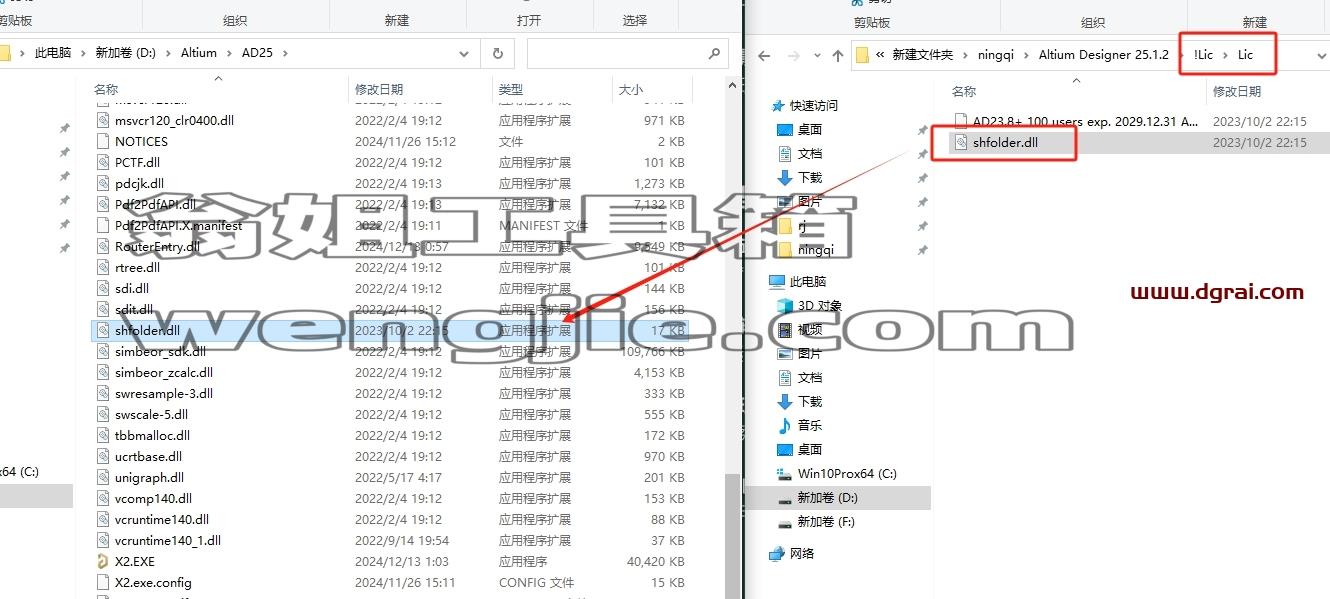Click the 2022/5/17 4:17 date for unigraph.dll
This screenshot has height=599, width=1330.
[x=398, y=477]
